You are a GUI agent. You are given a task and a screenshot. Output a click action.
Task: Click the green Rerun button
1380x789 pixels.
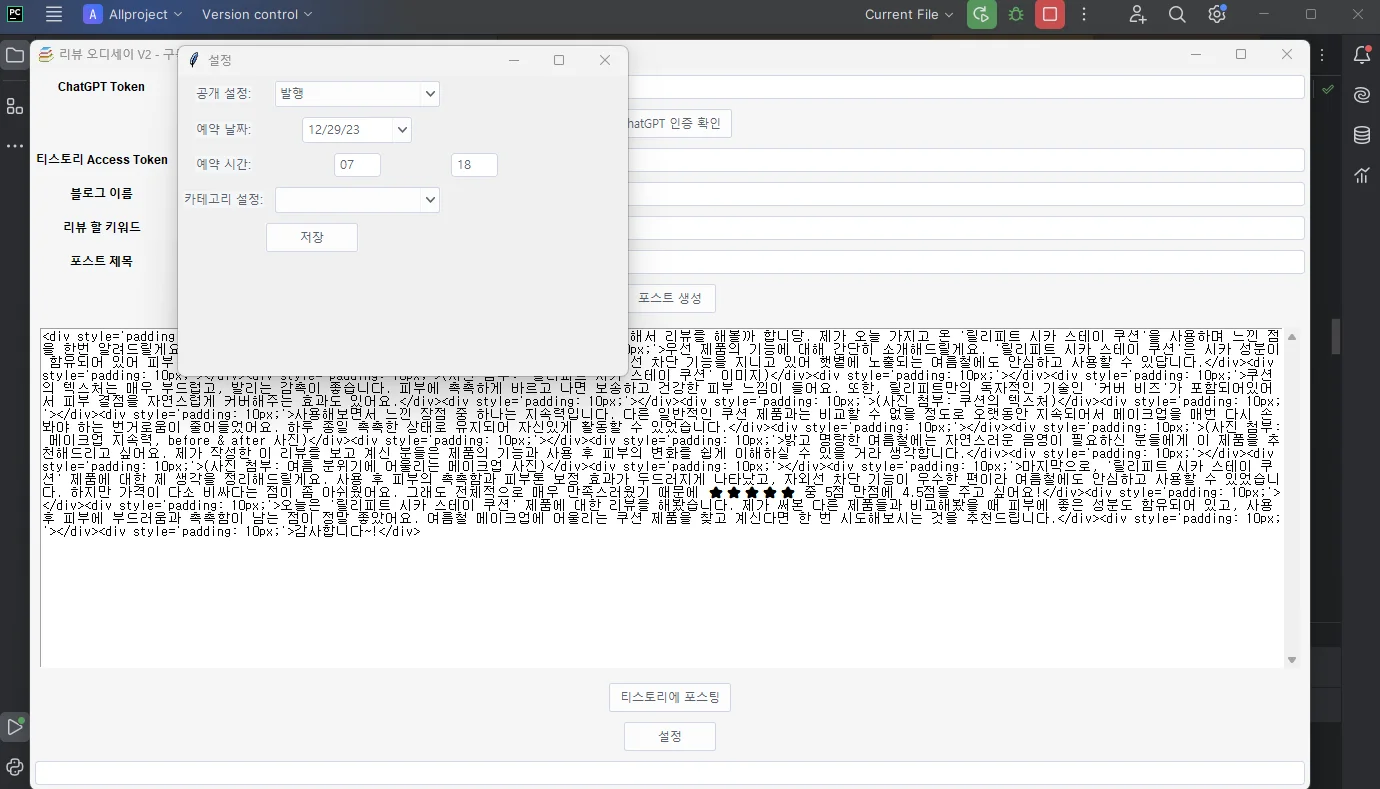tap(982, 14)
